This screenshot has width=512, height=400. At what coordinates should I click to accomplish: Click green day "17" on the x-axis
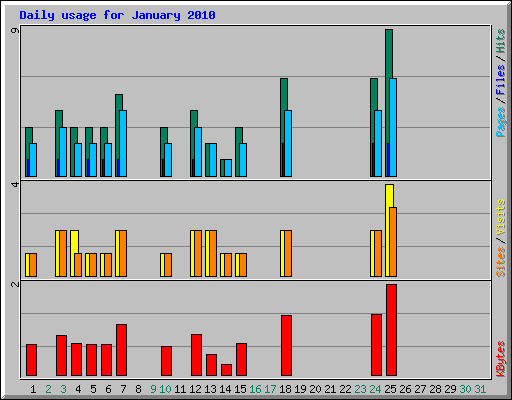tap(270, 389)
